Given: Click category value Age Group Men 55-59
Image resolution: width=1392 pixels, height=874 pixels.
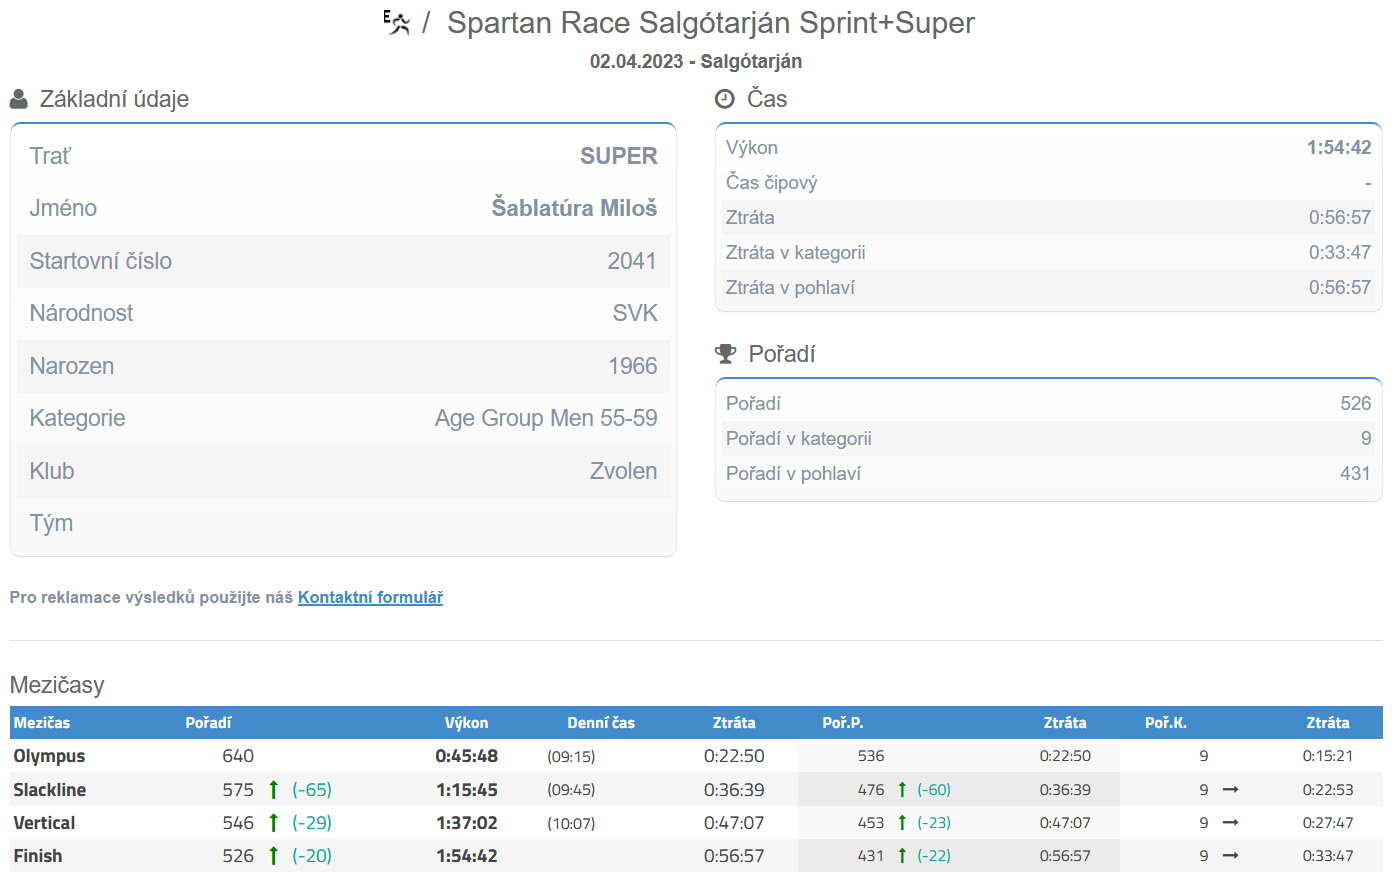Looking at the screenshot, I should coord(546,418).
